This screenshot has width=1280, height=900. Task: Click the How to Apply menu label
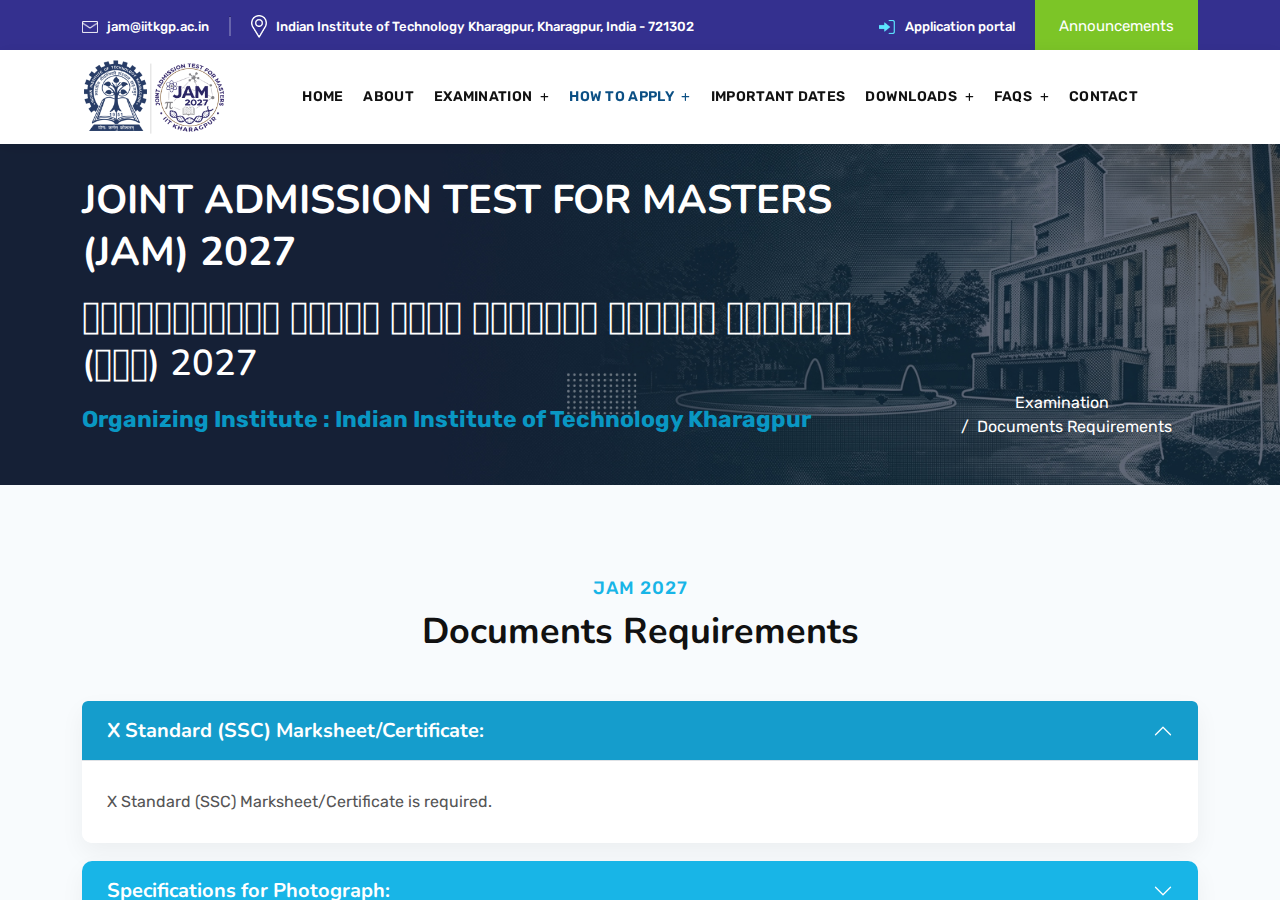tap(622, 96)
